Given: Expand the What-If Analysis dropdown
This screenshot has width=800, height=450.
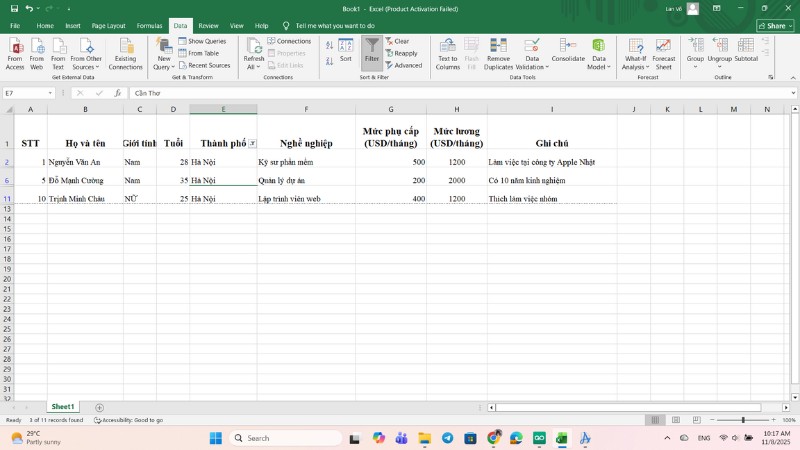Looking at the screenshot, I should pos(635,66).
